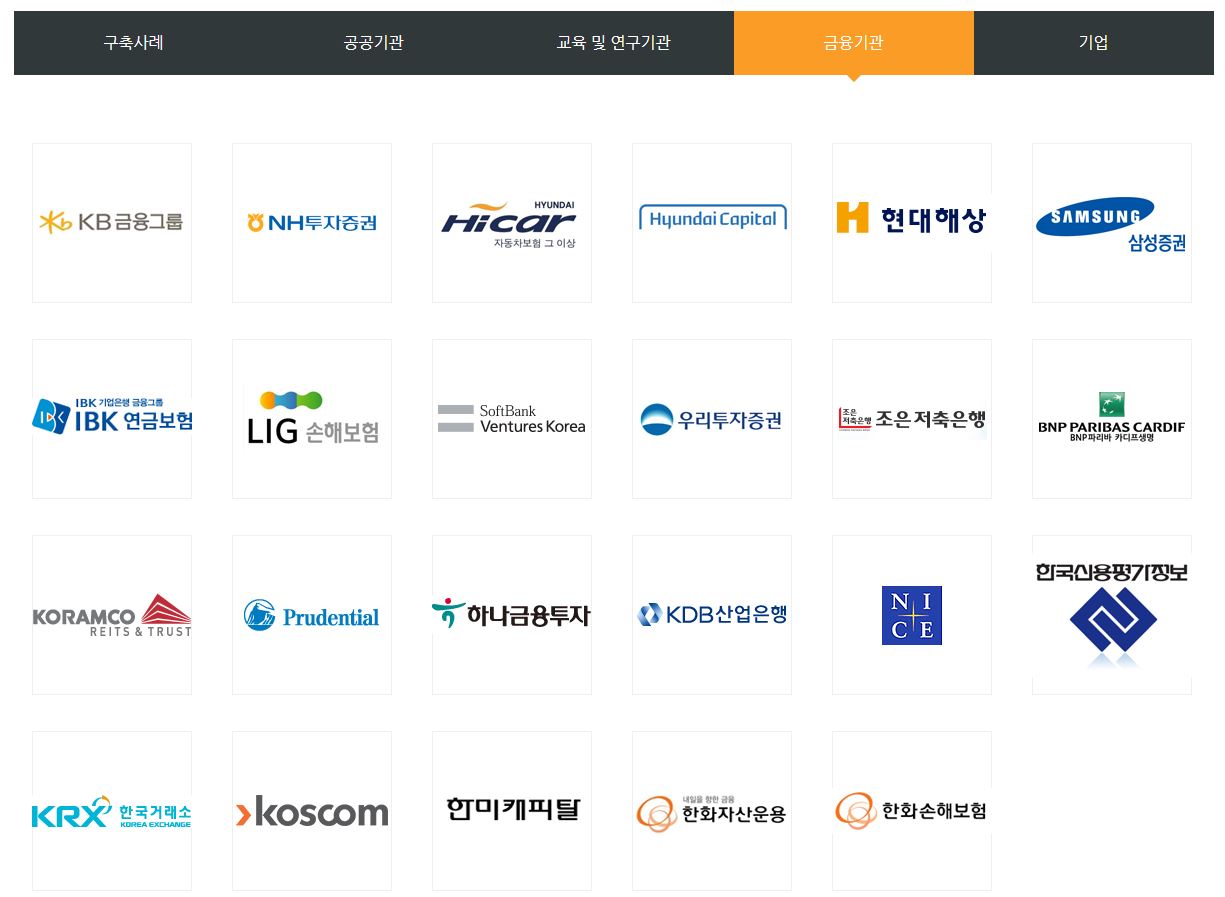Open the 한화손해보험 logo tile
Screen dimensions: 1225x897
tap(911, 810)
